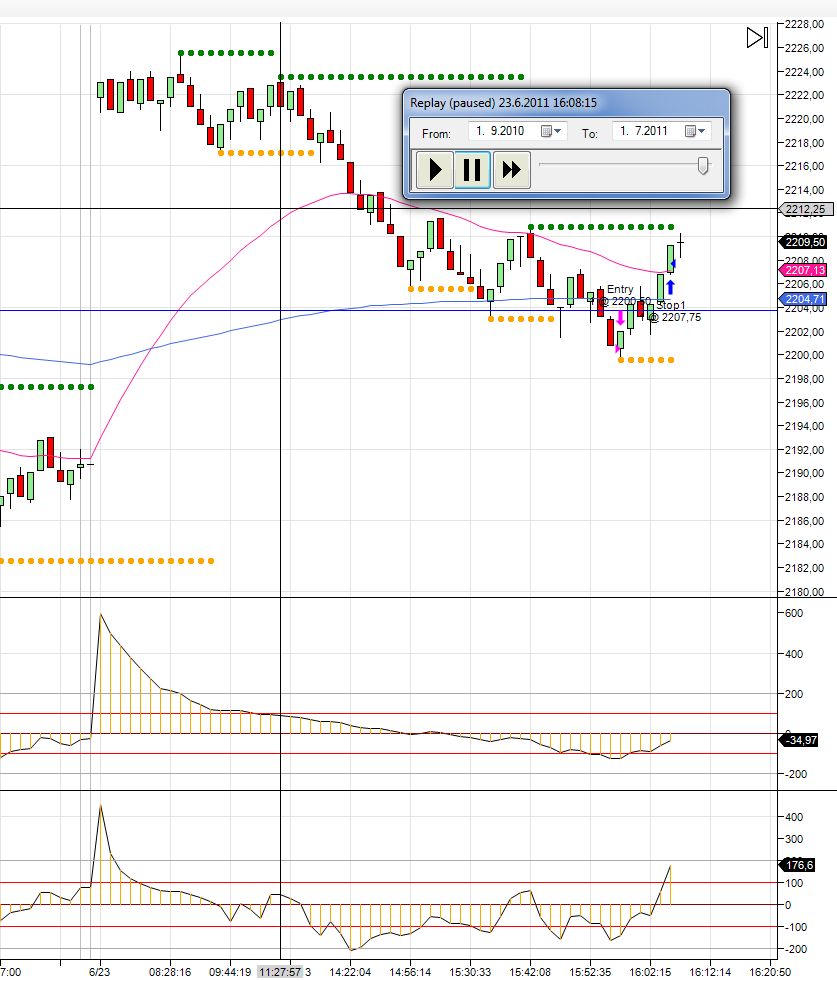Click the -34,97 indicator value label

pyautogui.click(x=799, y=740)
